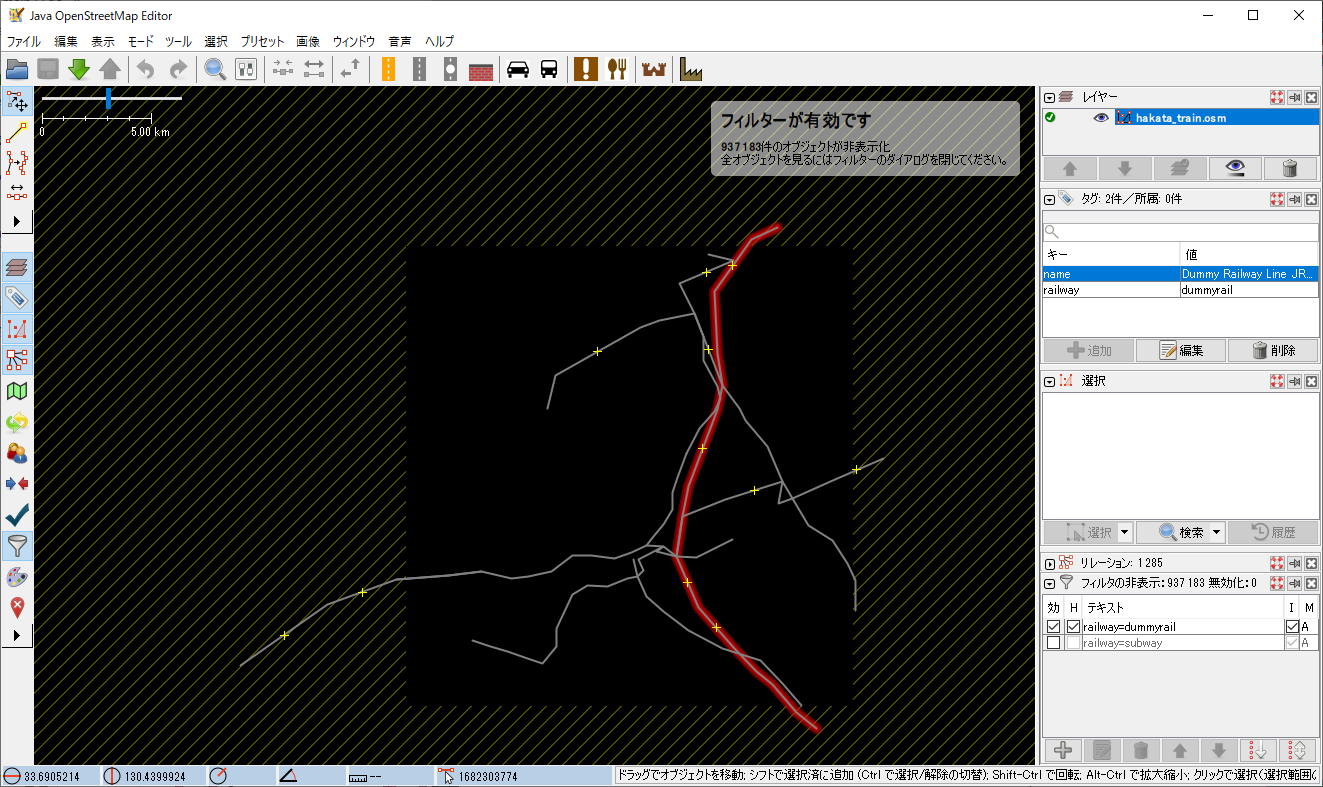This screenshot has width=1323, height=787.
Task: Click the 編集 button in the tags panel
Action: tap(1180, 351)
